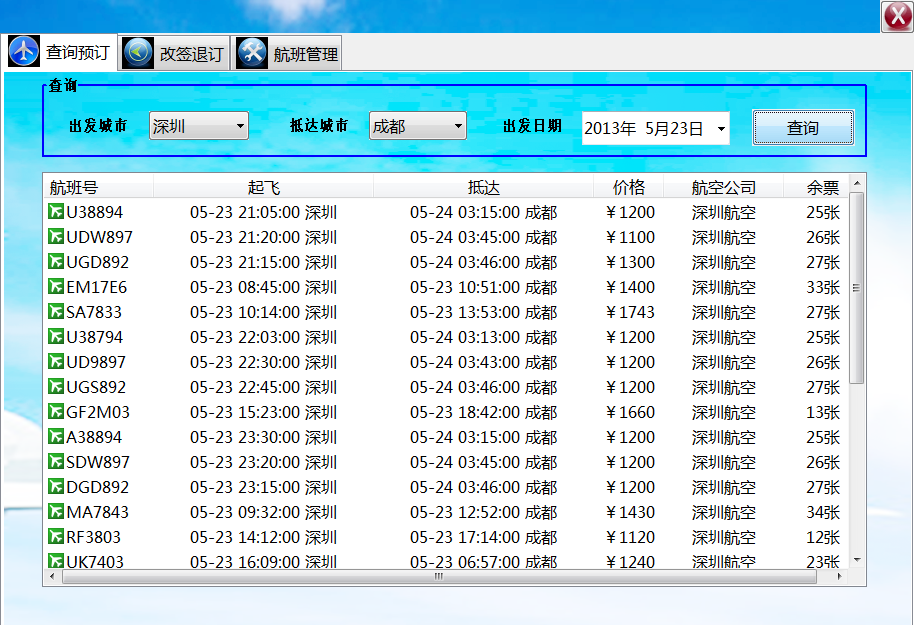Click remaining tickets 13张 cell

click(823, 412)
